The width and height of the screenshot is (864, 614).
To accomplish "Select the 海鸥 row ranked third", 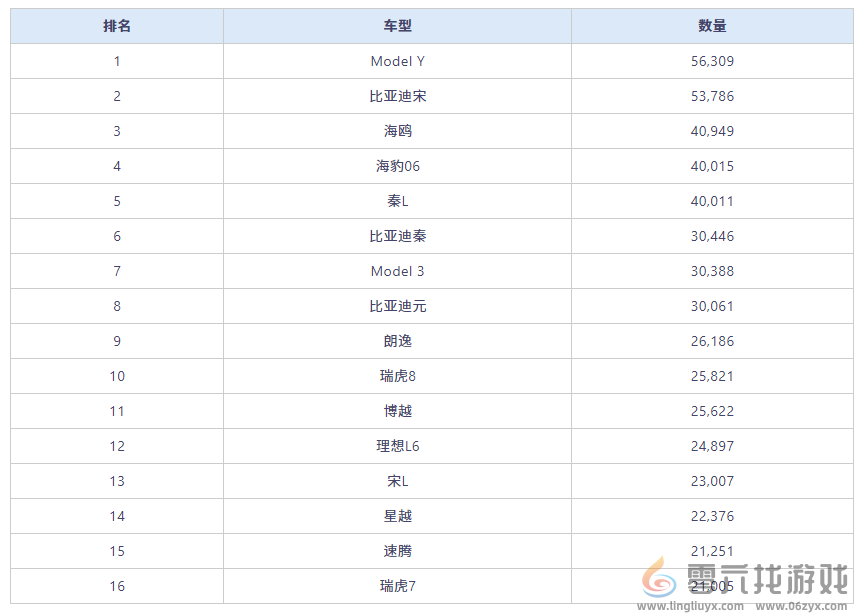I will click(x=398, y=131).
